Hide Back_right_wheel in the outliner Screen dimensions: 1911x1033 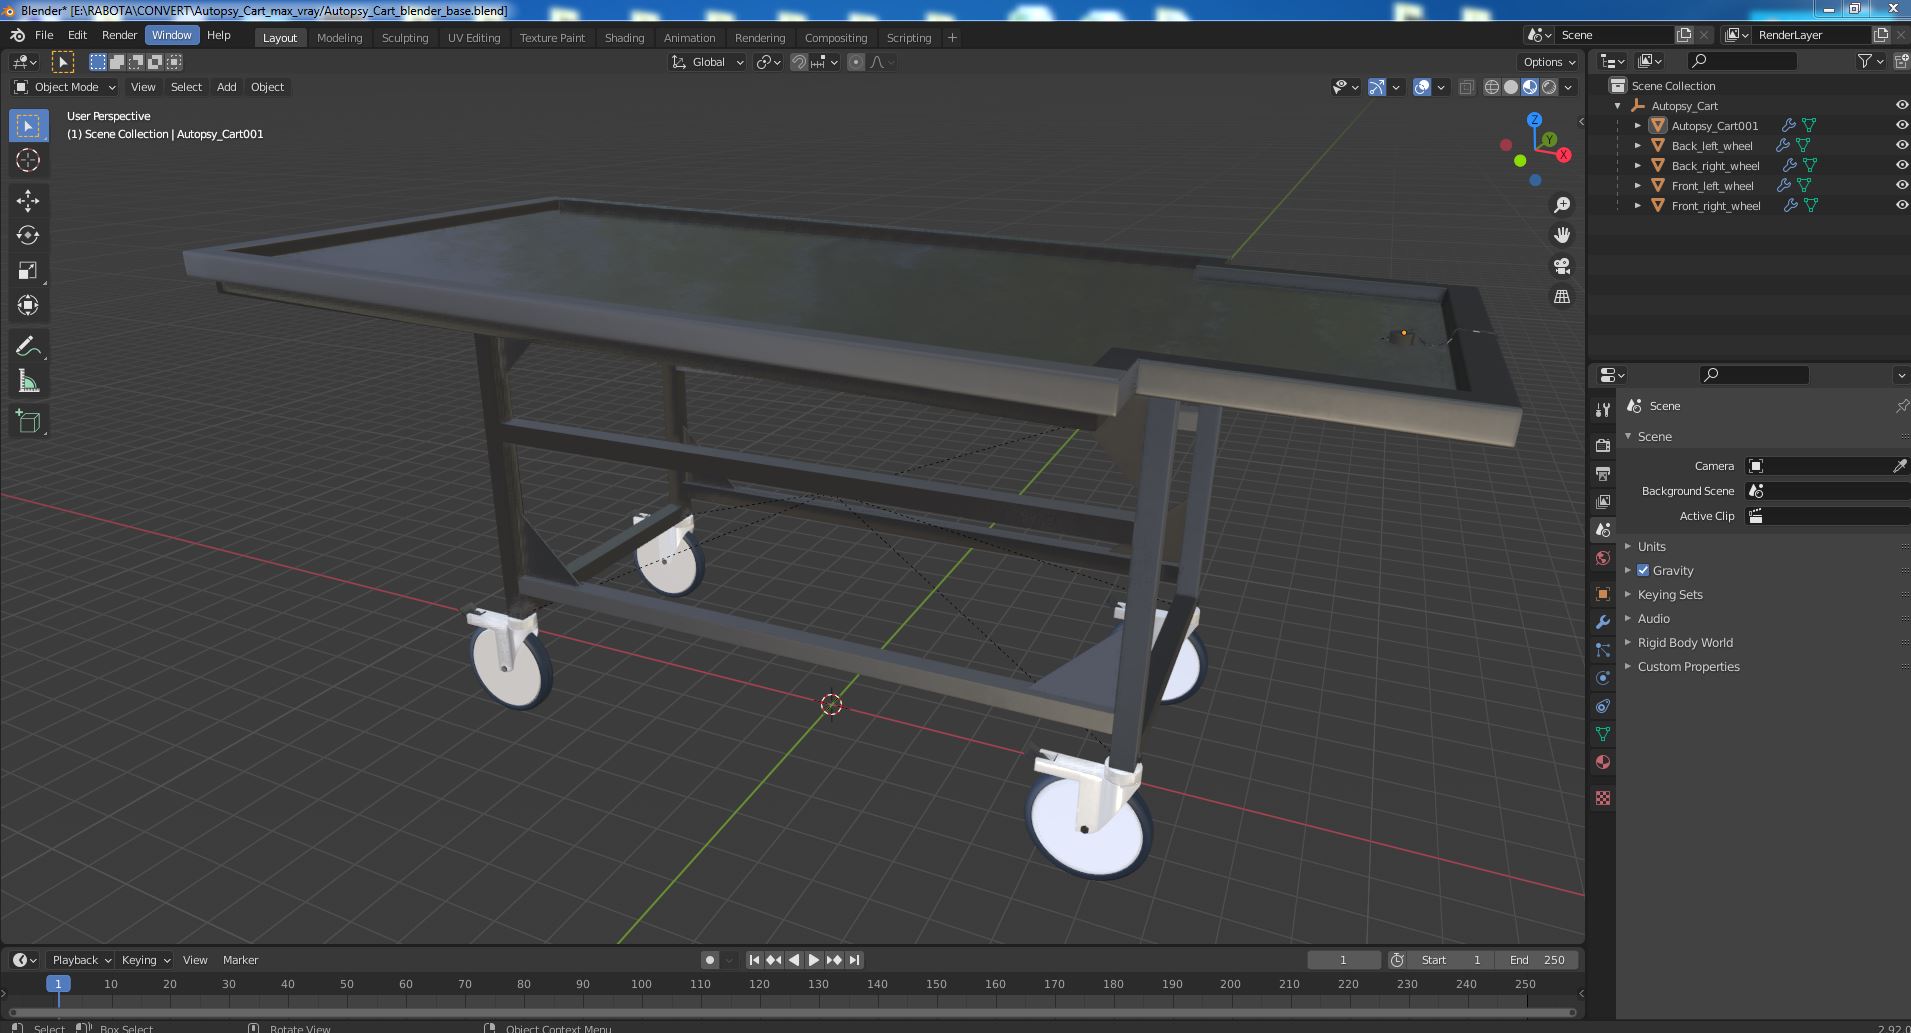1901,165
